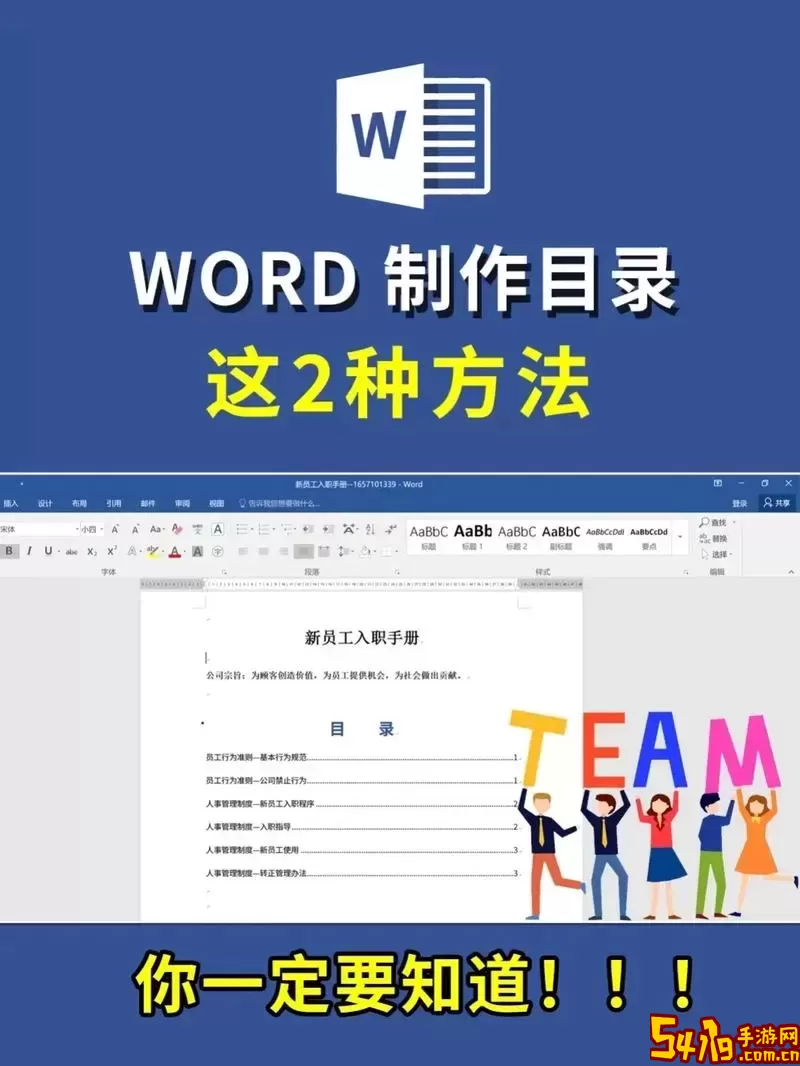The height and width of the screenshot is (1066, 800).
Task: Apply Strikethrough (abc) formatting
Action: 71,552
